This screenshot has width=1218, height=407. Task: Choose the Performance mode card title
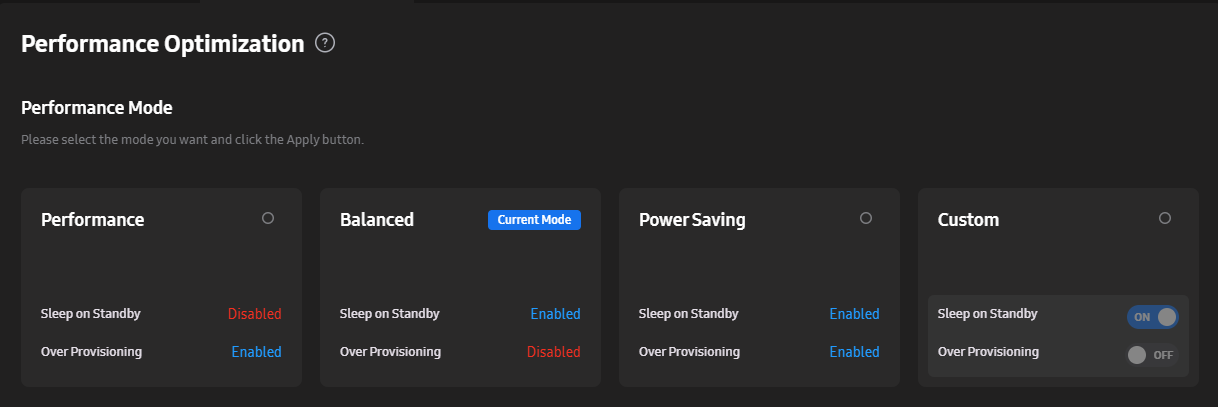pyautogui.click(x=93, y=220)
